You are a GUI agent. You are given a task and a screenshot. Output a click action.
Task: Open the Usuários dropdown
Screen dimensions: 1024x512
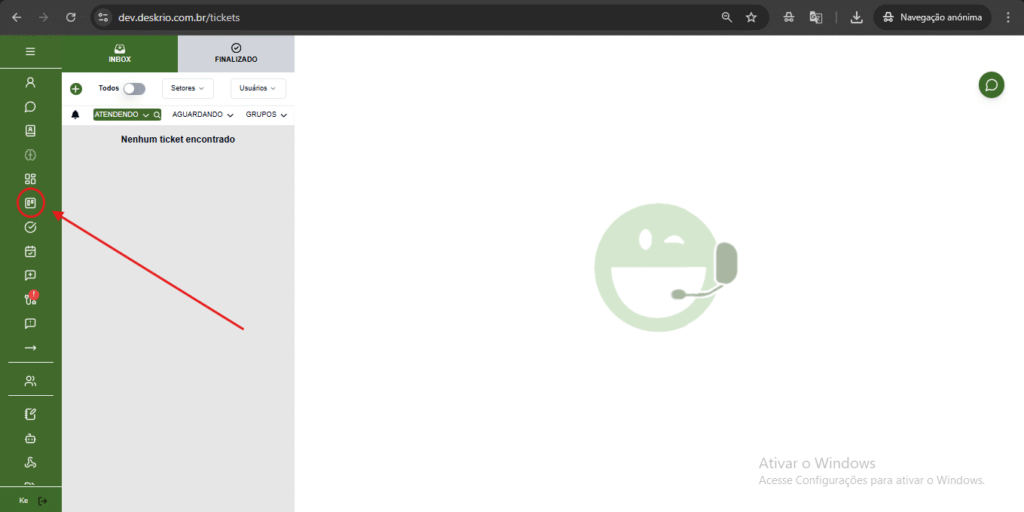coord(258,89)
